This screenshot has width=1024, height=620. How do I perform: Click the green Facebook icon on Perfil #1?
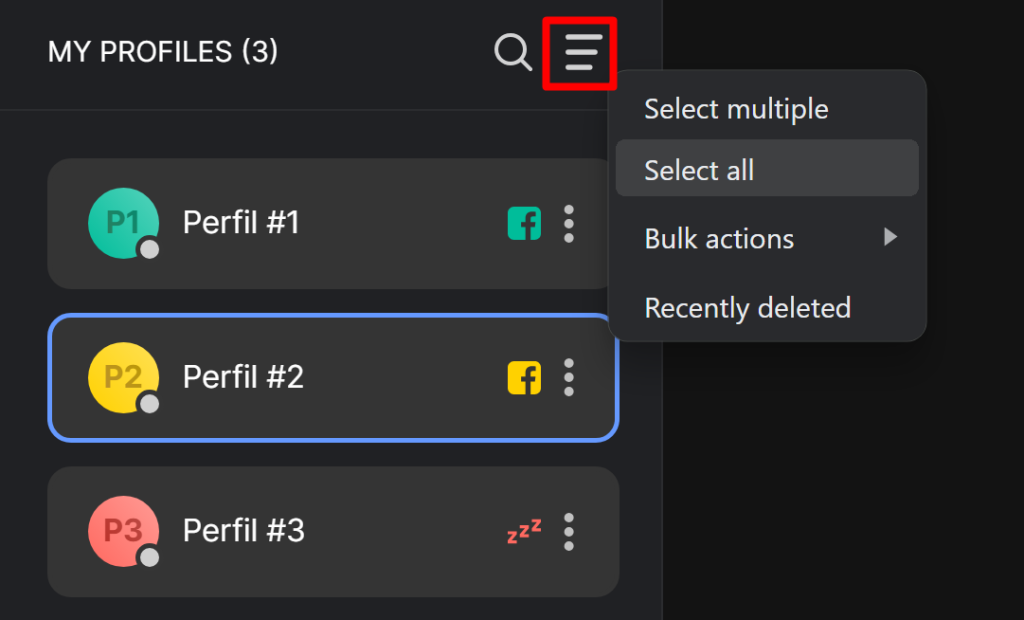(x=524, y=223)
